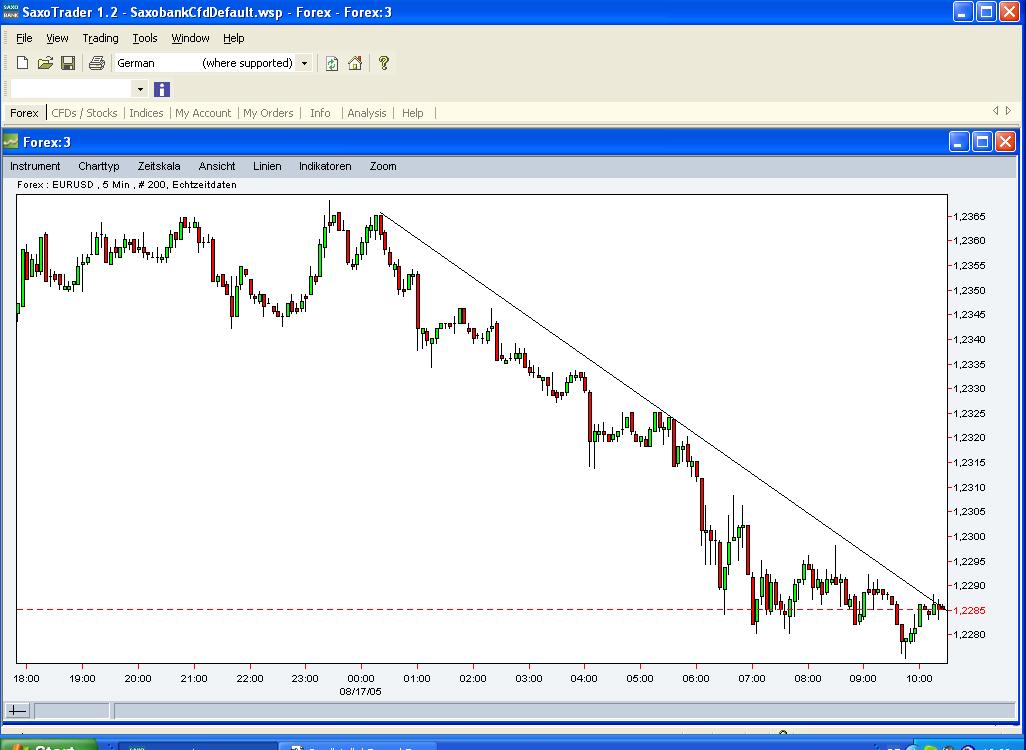1026x750 pixels.
Task: Open the Trading menu
Action: click(x=100, y=38)
